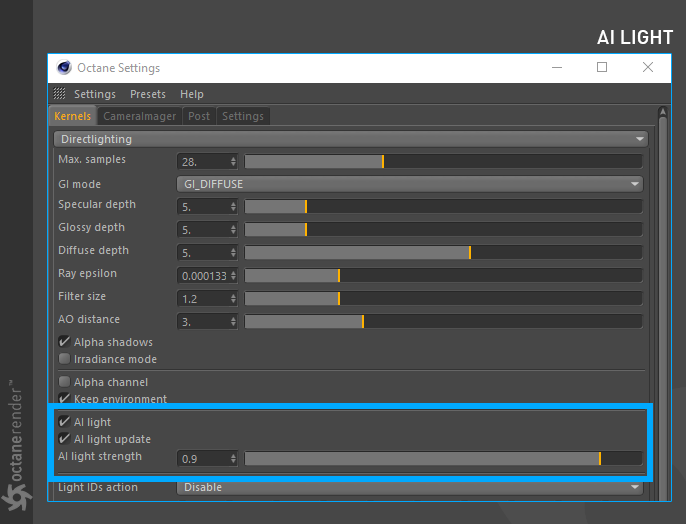Click the Glossy depth stepper arrows
Image resolution: width=686 pixels, height=524 pixels.
233,230
